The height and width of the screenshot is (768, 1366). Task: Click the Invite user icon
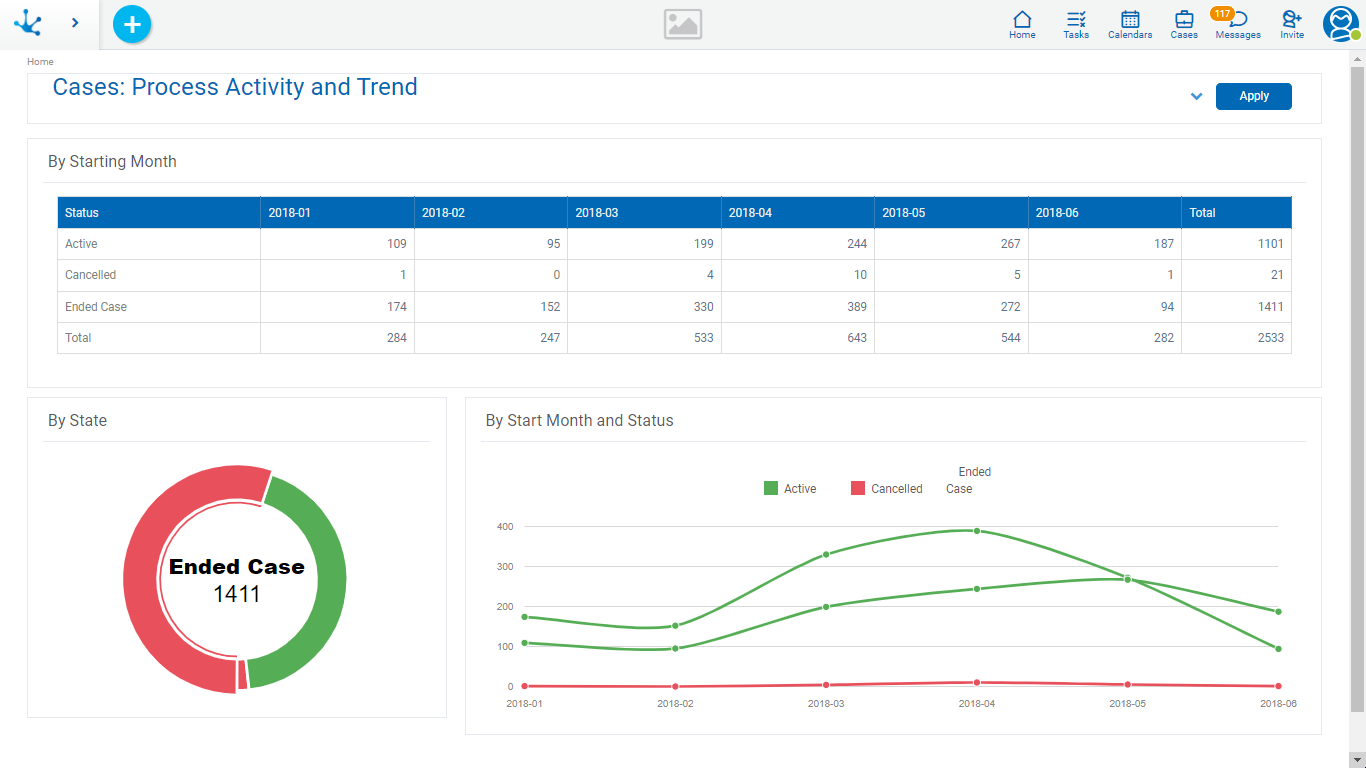click(x=1292, y=24)
